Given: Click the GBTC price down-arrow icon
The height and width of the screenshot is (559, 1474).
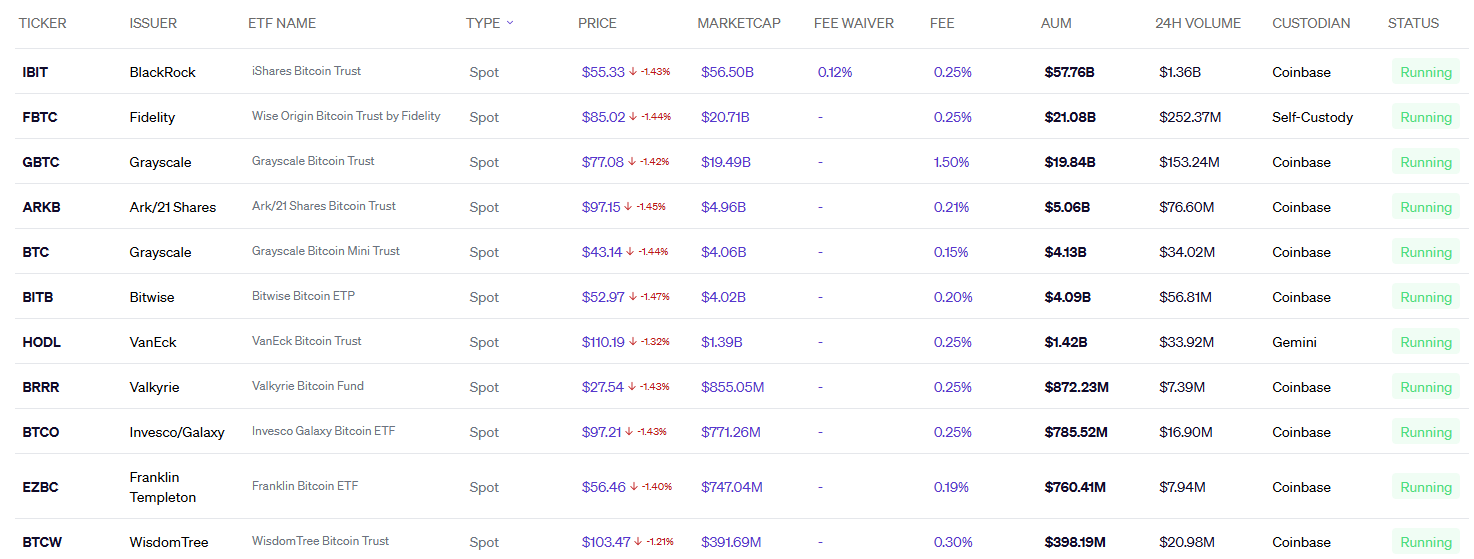Looking at the screenshot, I should [x=632, y=162].
